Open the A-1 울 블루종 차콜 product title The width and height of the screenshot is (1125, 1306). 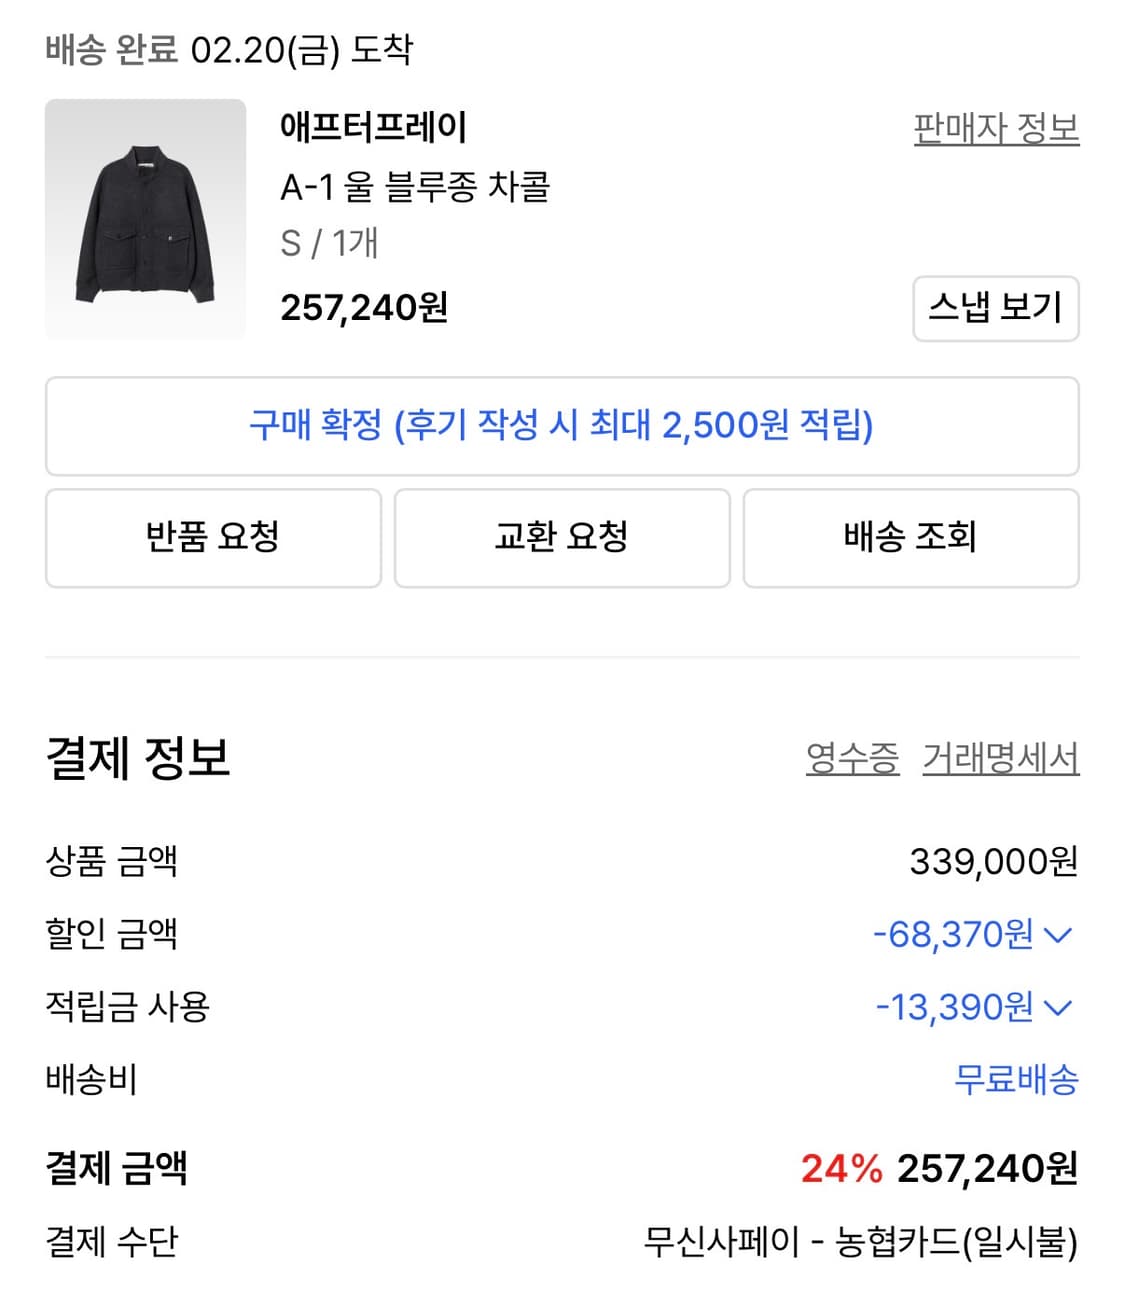click(x=414, y=186)
